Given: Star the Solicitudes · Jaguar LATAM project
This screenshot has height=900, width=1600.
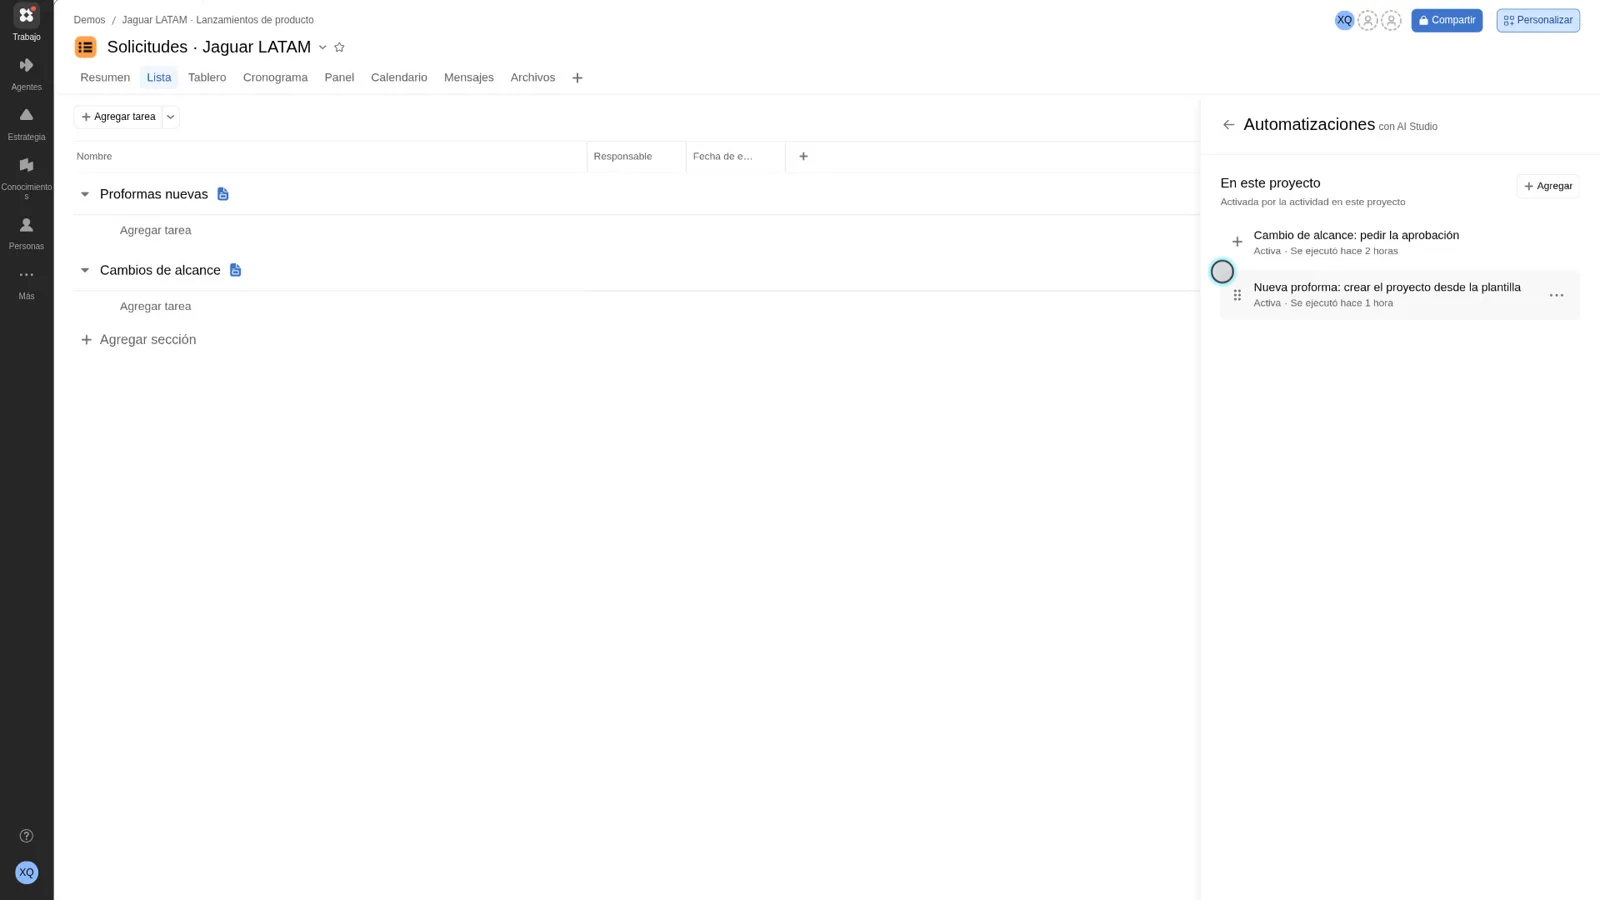Looking at the screenshot, I should [339, 47].
